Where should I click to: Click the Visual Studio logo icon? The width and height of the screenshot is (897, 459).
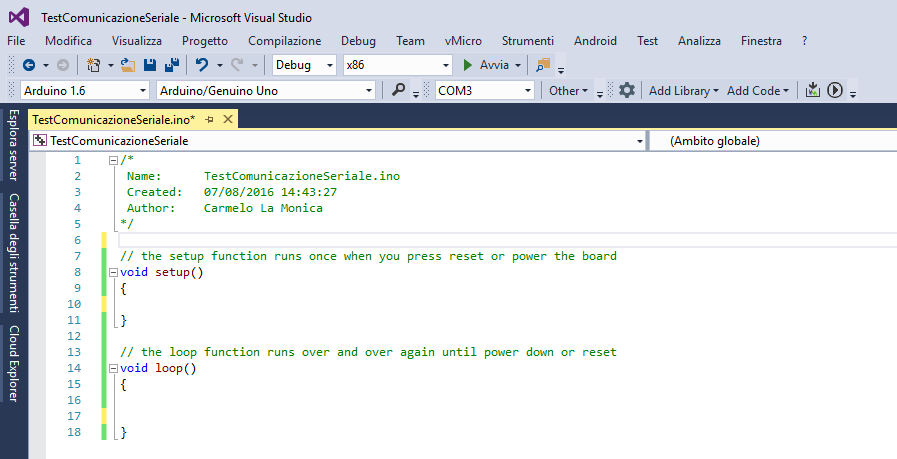(19, 17)
